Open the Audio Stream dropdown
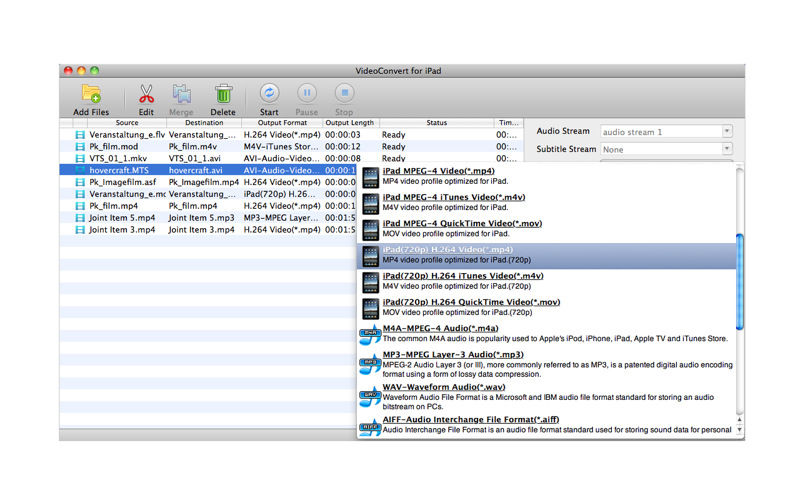The image size is (800, 500). pos(666,131)
